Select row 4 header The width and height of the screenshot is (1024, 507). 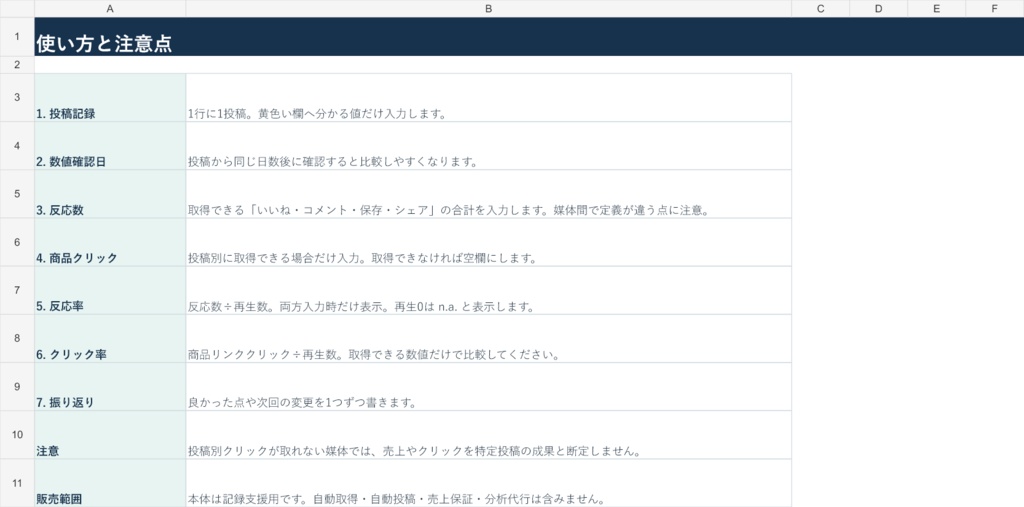pos(17,146)
